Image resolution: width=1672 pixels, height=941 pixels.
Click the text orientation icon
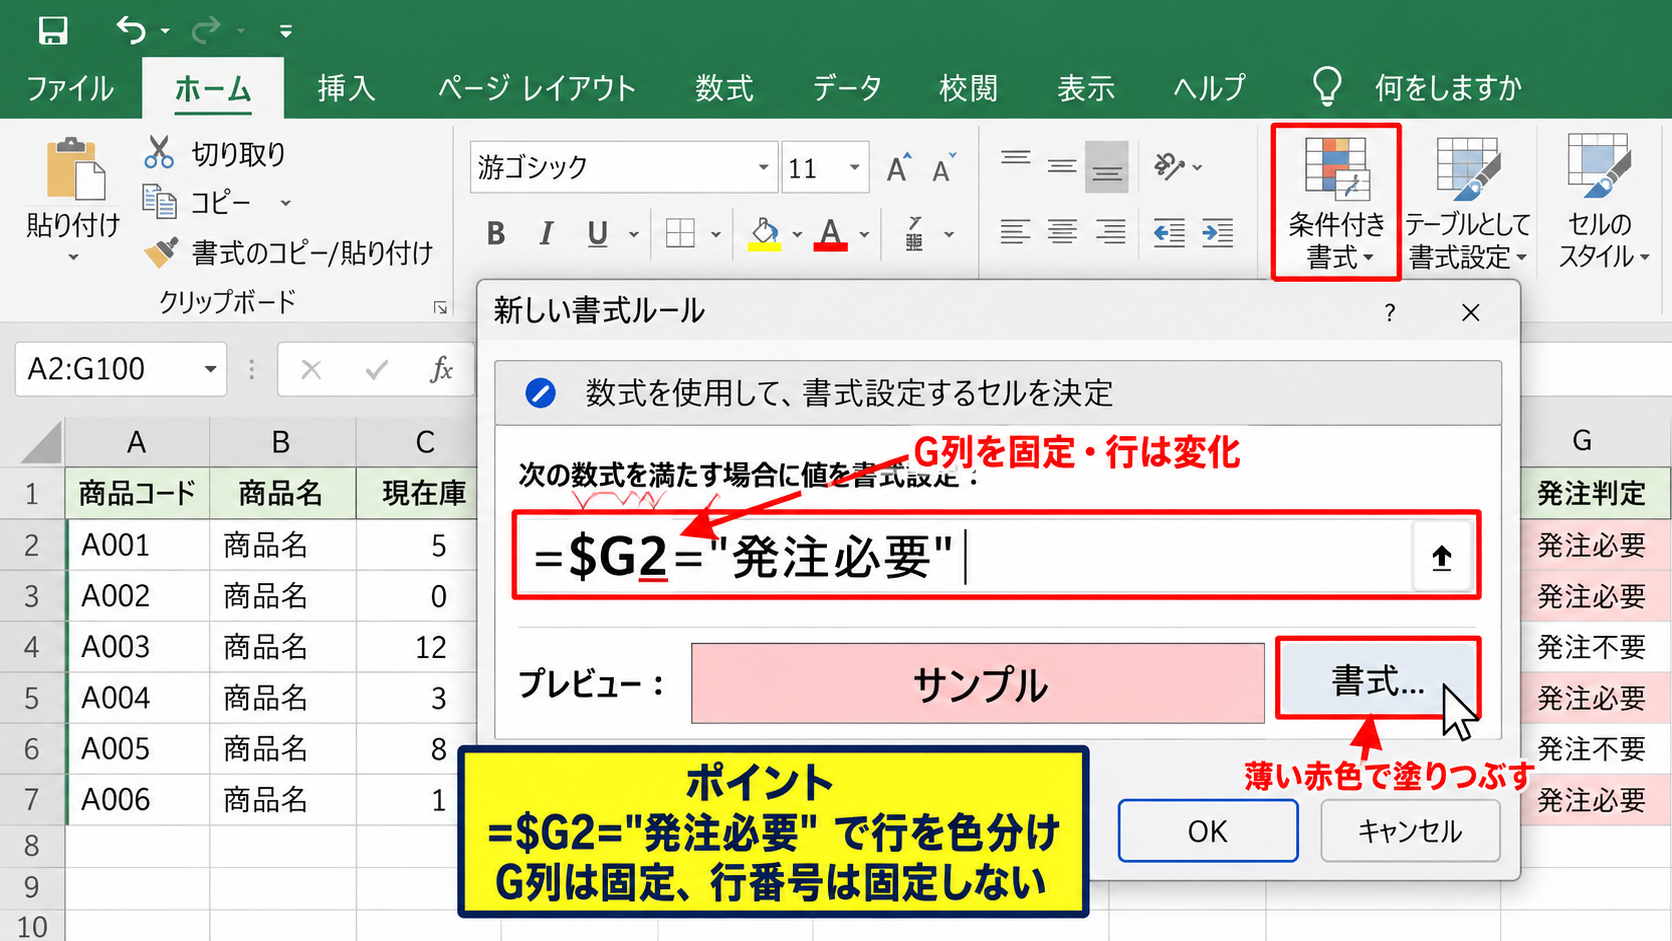[x=1170, y=166]
